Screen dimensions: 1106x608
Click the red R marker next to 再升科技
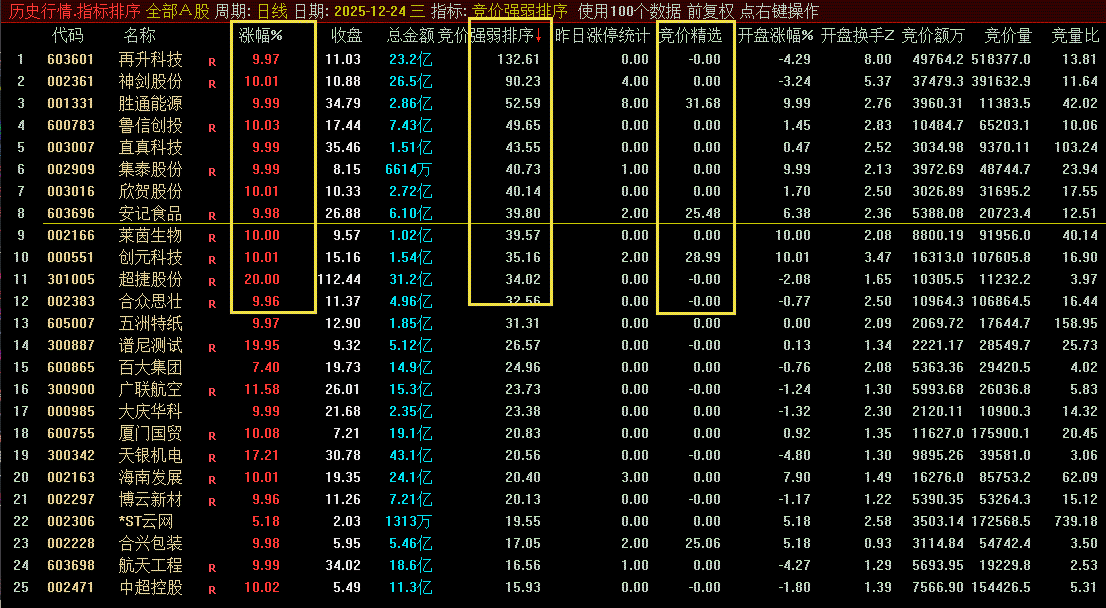click(x=212, y=62)
